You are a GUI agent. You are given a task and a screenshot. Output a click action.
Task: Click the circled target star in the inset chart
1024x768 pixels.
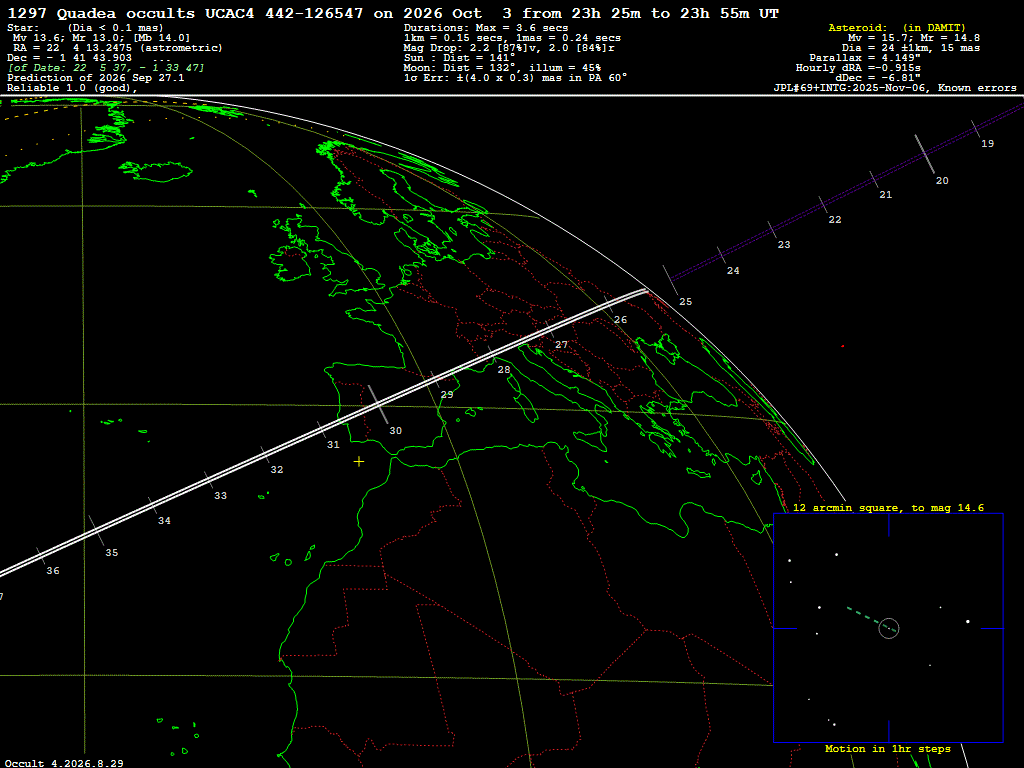pyautogui.click(x=889, y=628)
